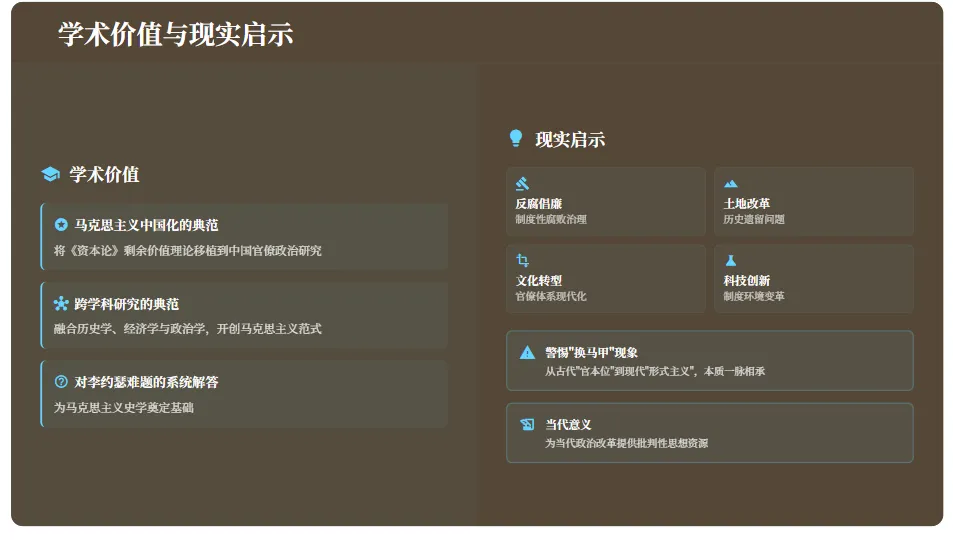Image resolution: width=953 pixels, height=540 pixels.
Task: Click the 土地改革 card title
Action: tap(746, 204)
